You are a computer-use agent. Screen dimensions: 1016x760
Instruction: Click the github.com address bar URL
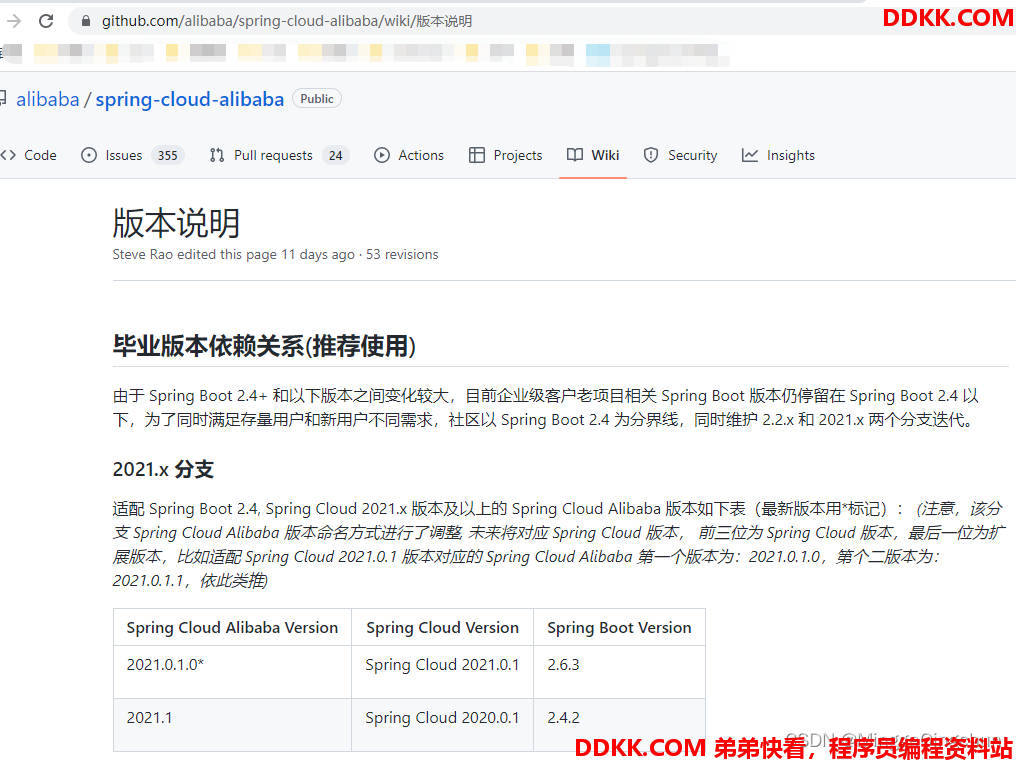pos(286,21)
